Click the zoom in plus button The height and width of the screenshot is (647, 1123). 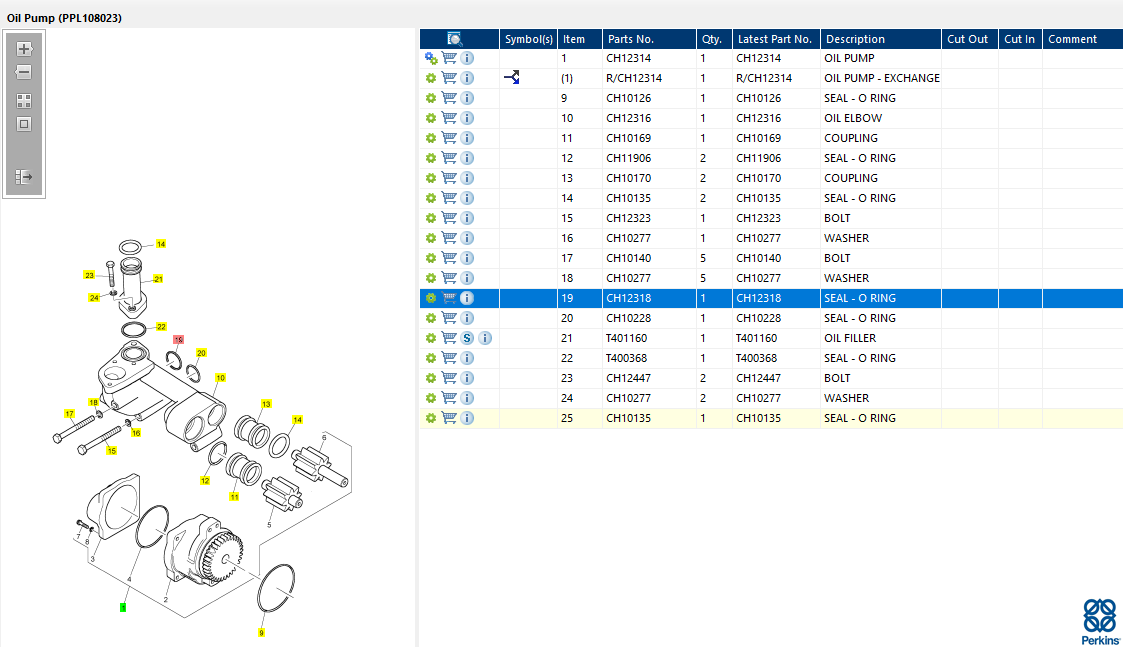[25, 49]
